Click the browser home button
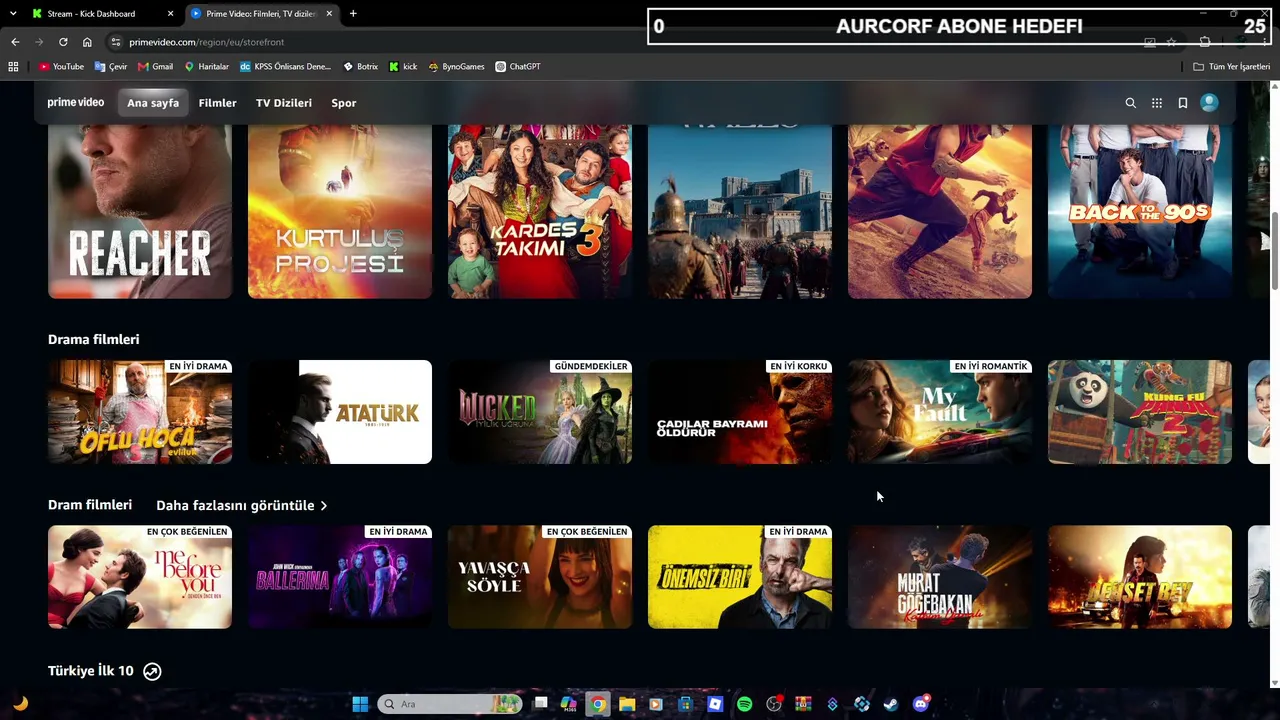This screenshot has width=1280, height=720. pyautogui.click(x=87, y=42)
